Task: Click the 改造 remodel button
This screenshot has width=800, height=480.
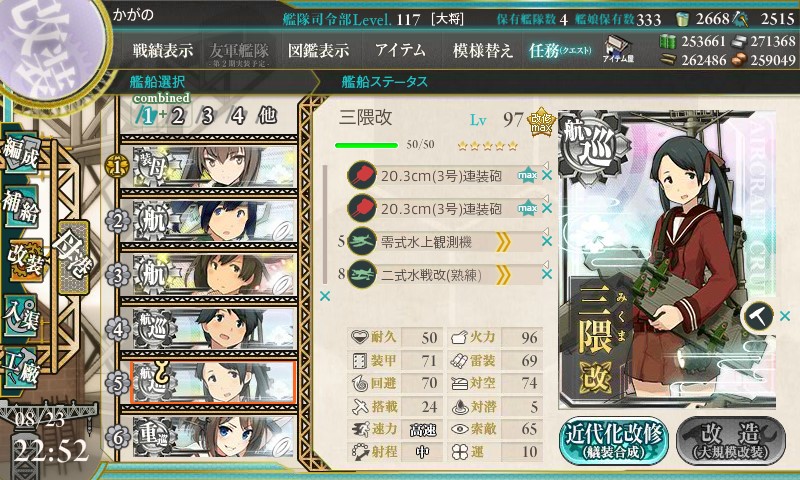Action: [x=731, y=441]
